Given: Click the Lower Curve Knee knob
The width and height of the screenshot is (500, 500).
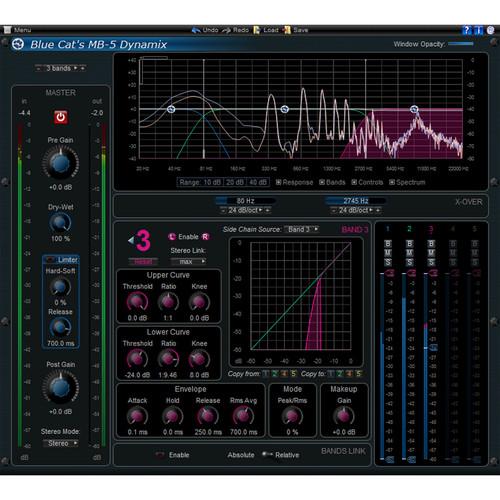Looking at the screenshot, I should click(x=199, y=359).
